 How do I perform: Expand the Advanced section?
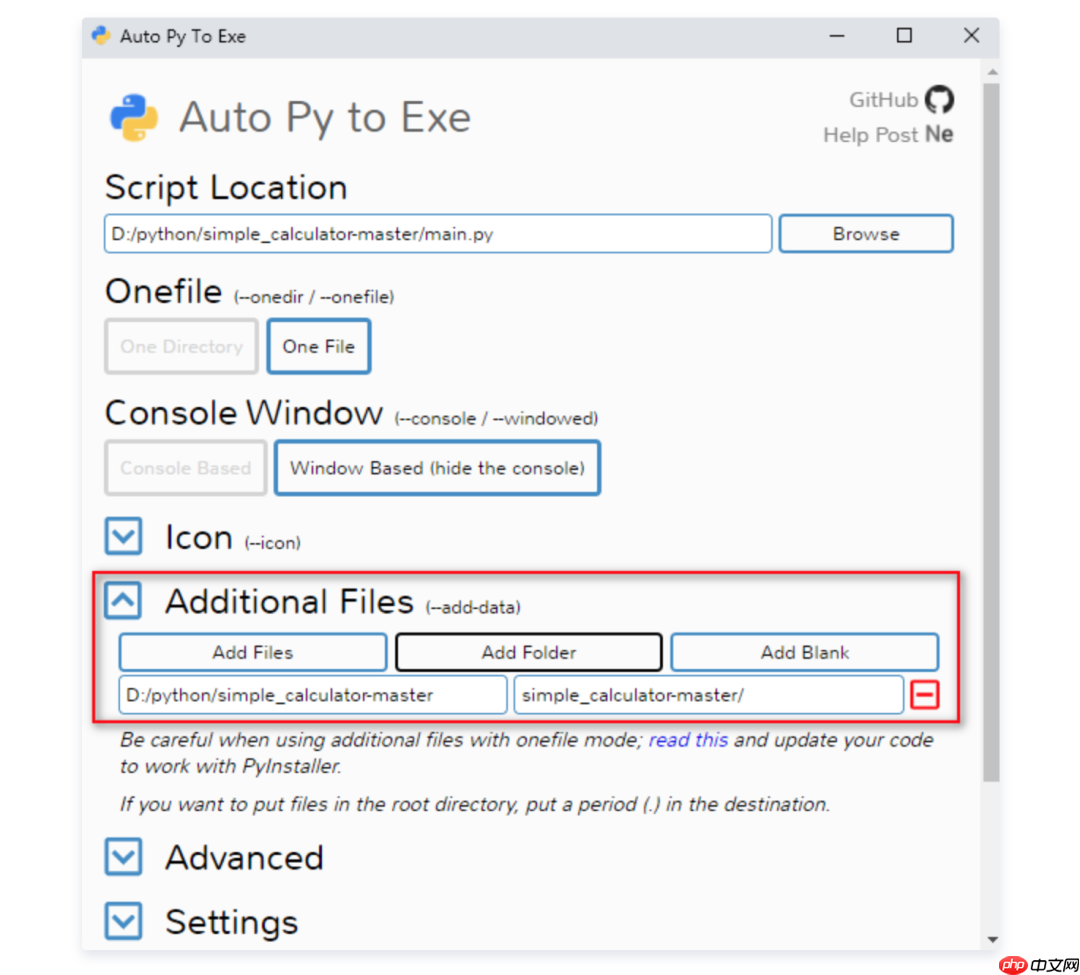pyautogui.click(x=122, y=857)
